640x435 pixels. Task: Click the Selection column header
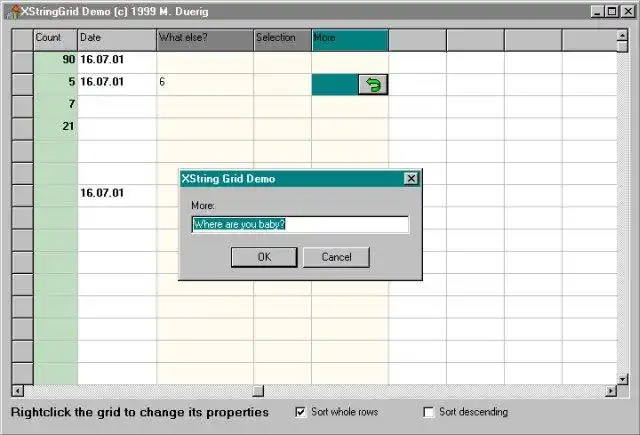pyautogui.click(x=282, y=40)
